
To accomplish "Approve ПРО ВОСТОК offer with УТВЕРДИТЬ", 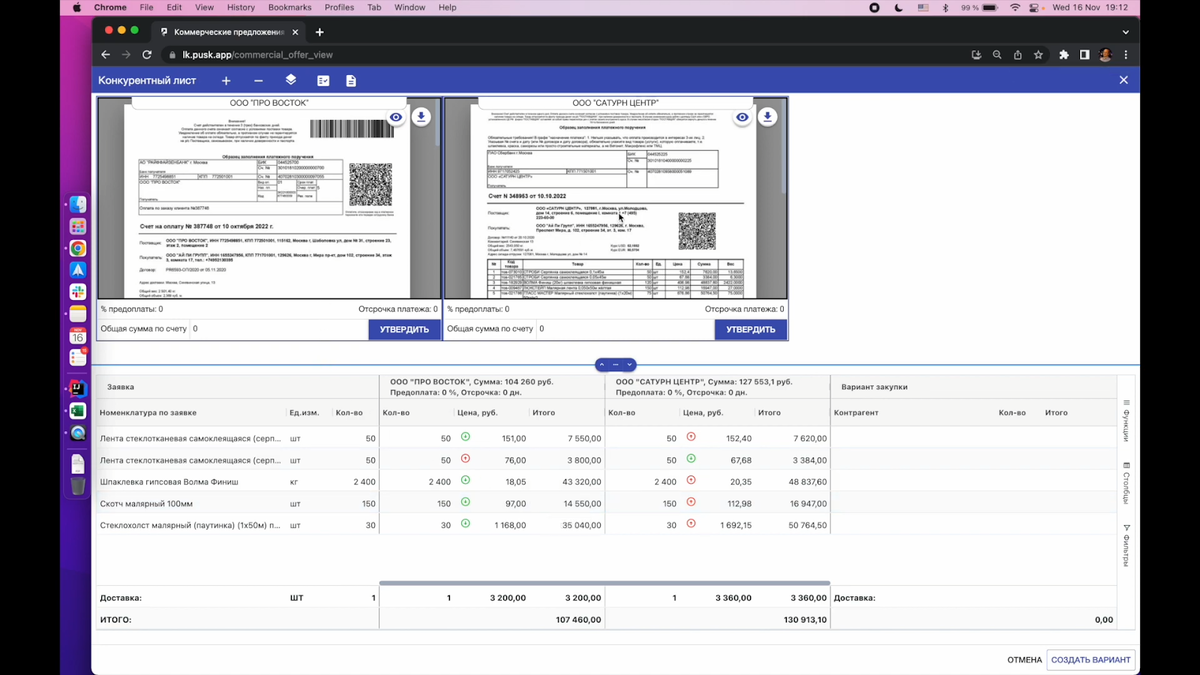I will pos(404,329).
